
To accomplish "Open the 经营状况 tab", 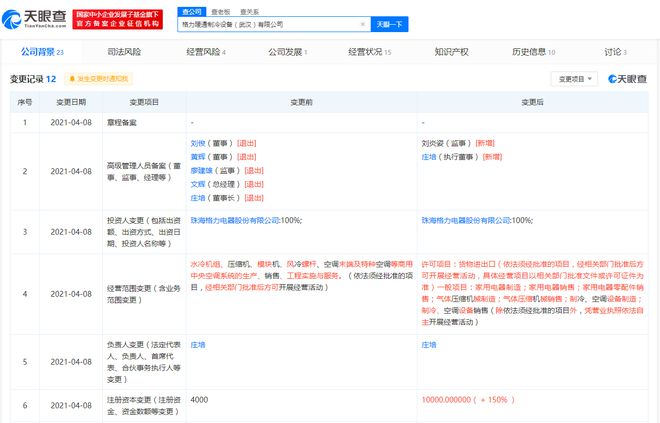I will (370, 52).
